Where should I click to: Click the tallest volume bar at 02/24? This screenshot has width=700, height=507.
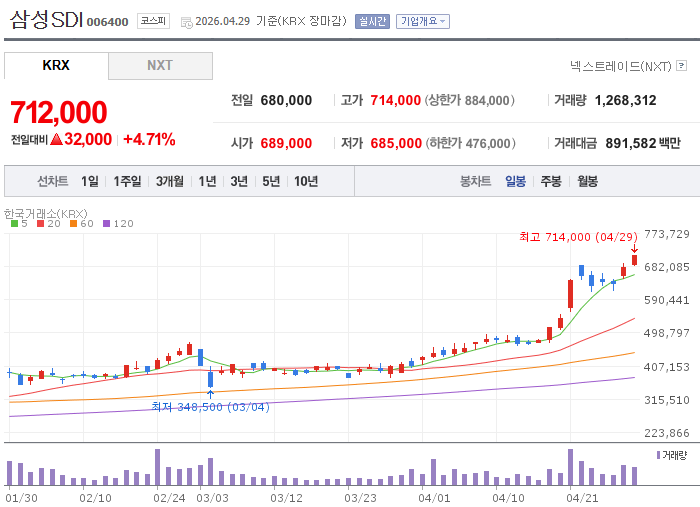[x=157, y=467]
